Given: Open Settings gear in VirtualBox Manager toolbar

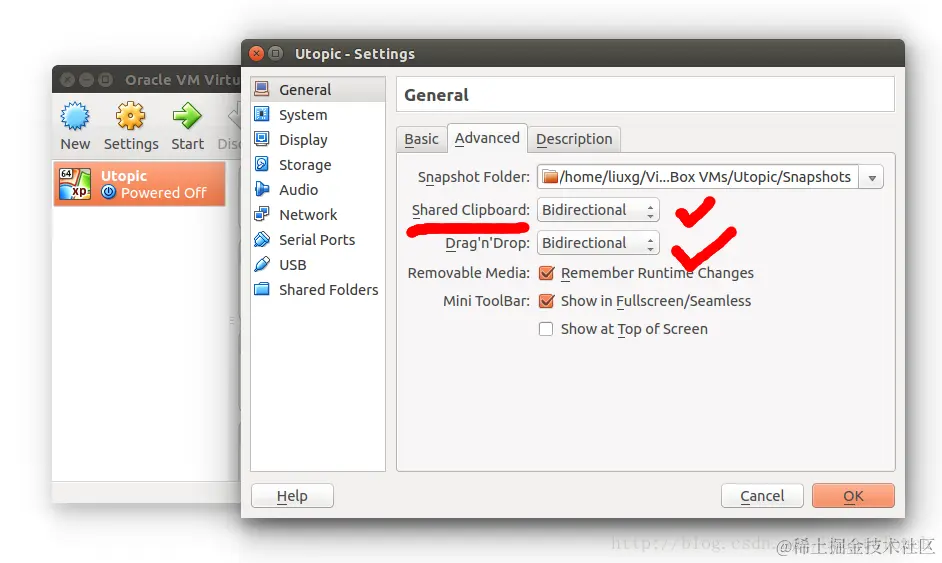Looking at the screenshot, I should tap(130, 116).
